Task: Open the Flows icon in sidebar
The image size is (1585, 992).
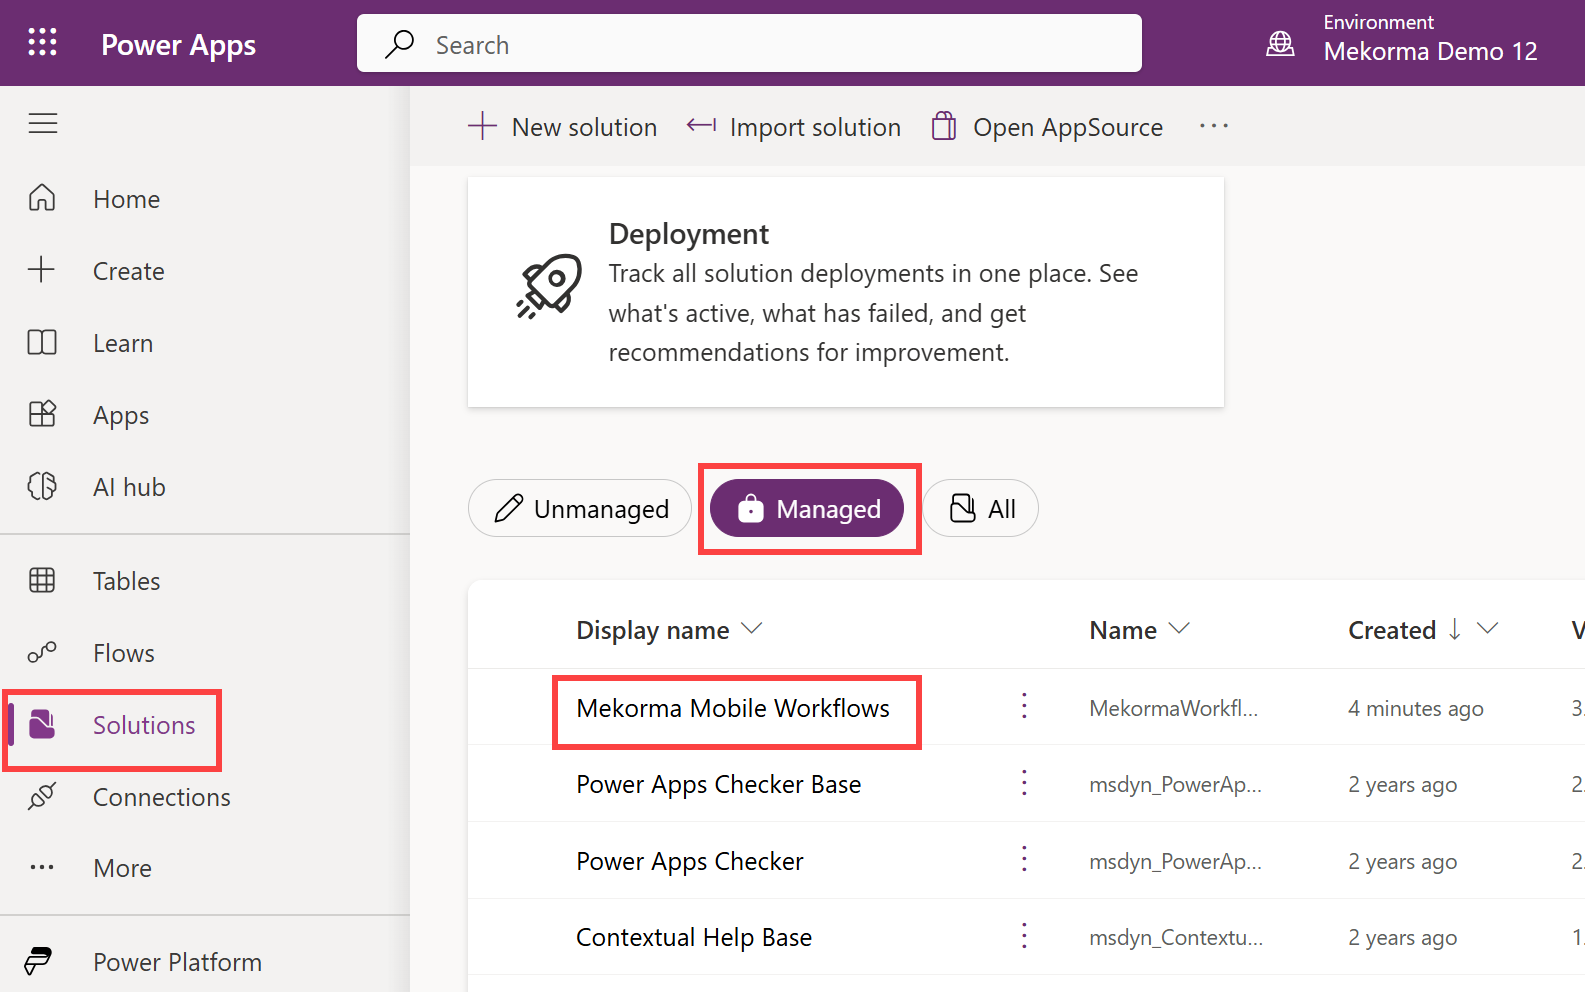Action: coord(42,653)
